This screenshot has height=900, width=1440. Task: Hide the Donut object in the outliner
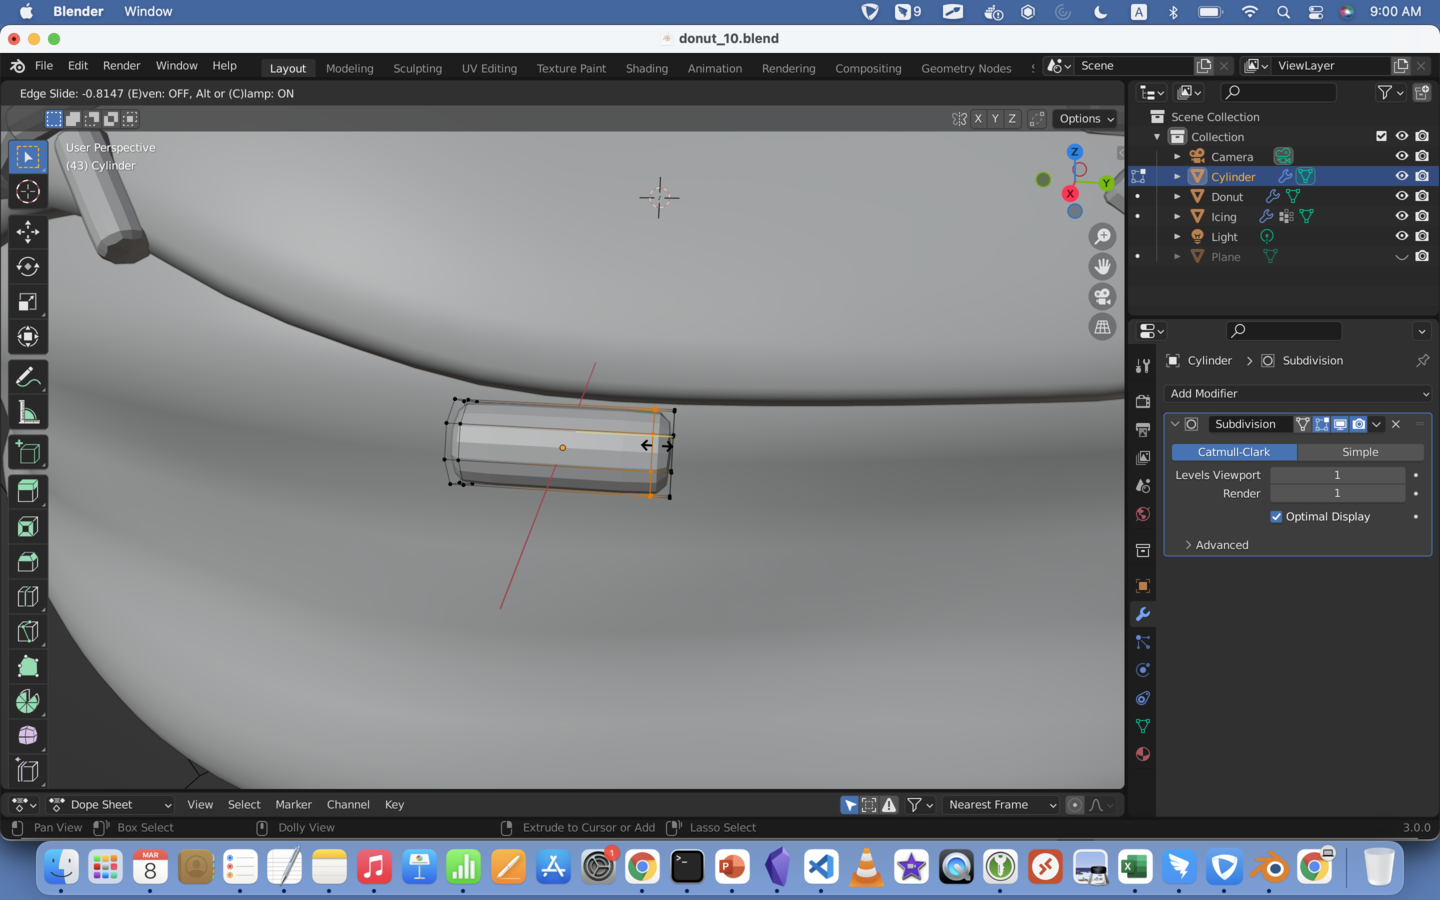tap(1401, 197)
